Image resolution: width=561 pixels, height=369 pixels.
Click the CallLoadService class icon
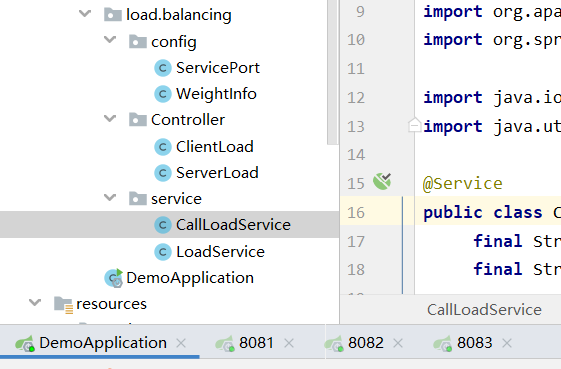[163, 225]
